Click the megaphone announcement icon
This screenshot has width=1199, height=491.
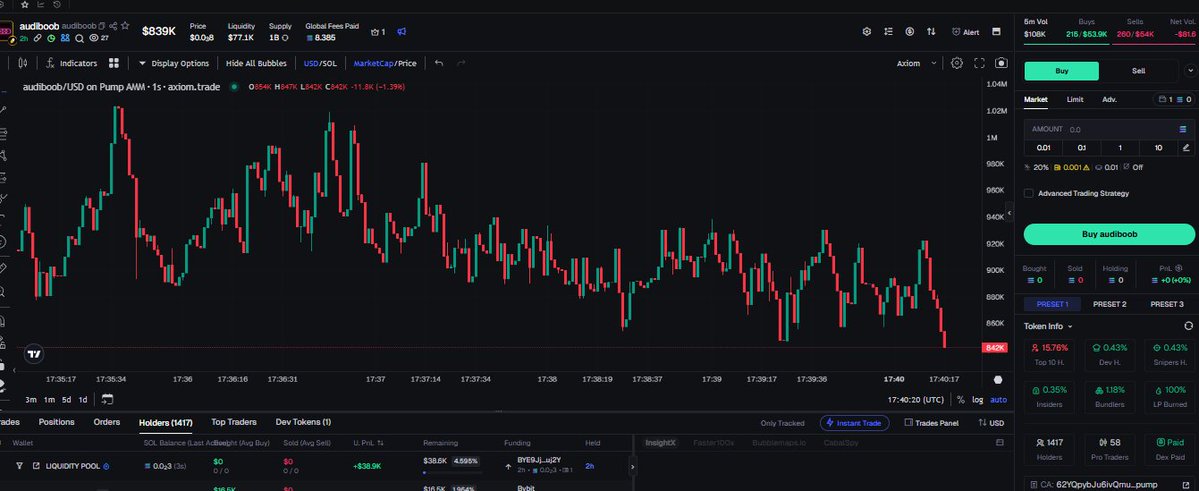(x=401, y=32)
